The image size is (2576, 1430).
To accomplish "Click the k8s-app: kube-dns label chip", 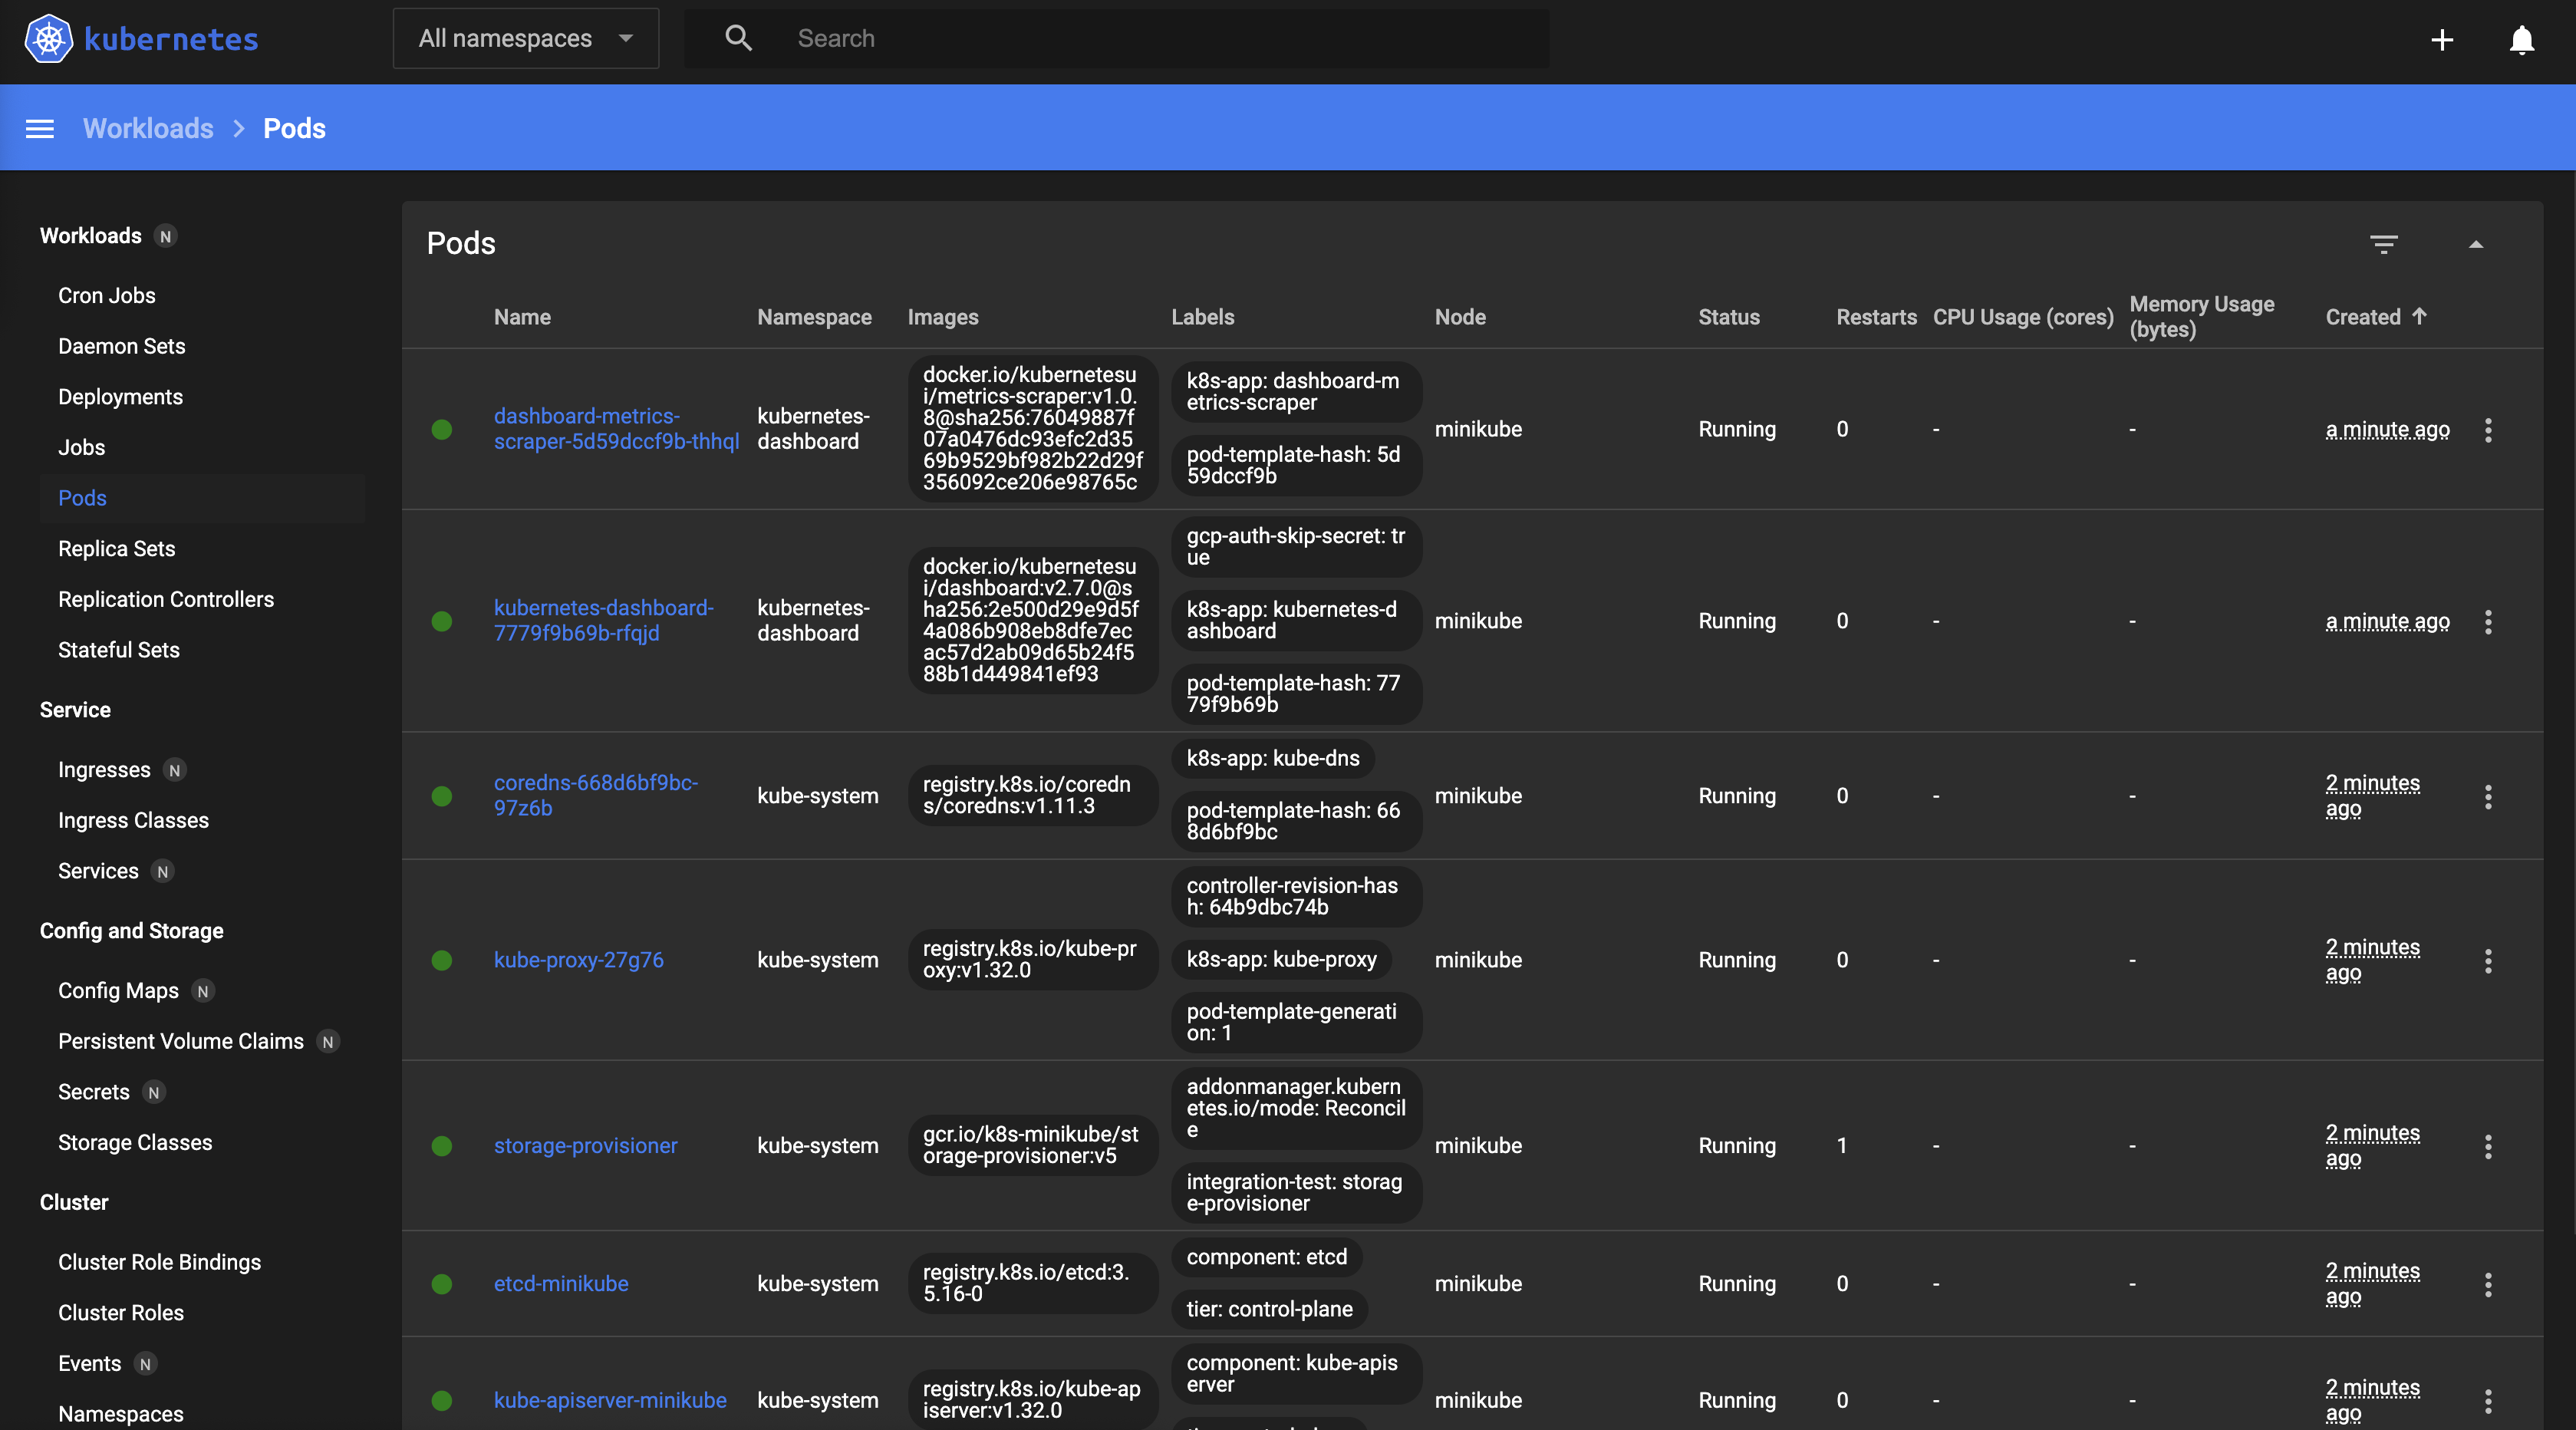I will coord(1273,758).
